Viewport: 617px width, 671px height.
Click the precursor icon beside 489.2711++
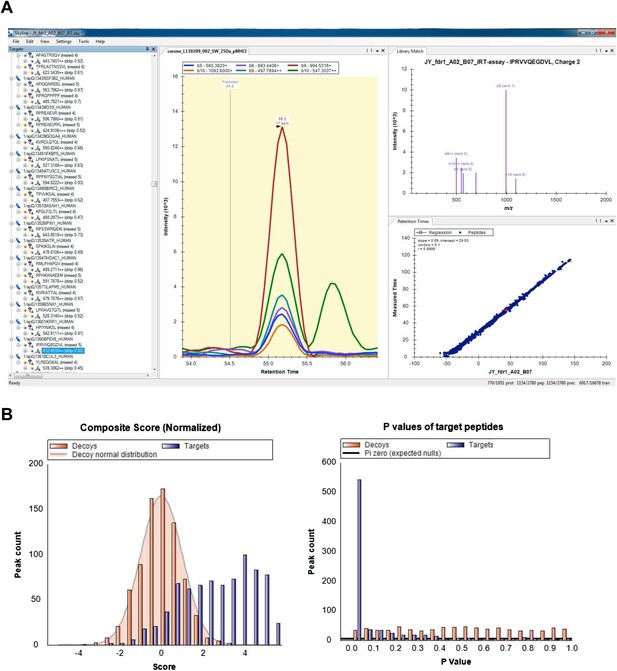38,269
